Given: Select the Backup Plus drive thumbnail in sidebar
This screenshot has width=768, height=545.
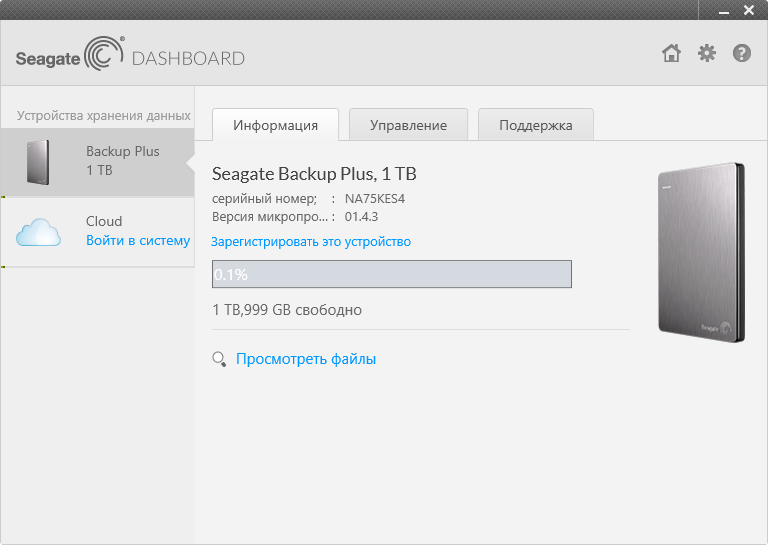Looking at the screenshot, I should 38,162.
